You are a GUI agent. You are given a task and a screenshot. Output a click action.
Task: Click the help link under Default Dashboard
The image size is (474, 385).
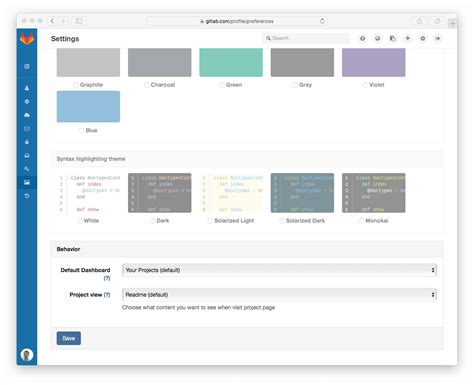click(107, 278)
